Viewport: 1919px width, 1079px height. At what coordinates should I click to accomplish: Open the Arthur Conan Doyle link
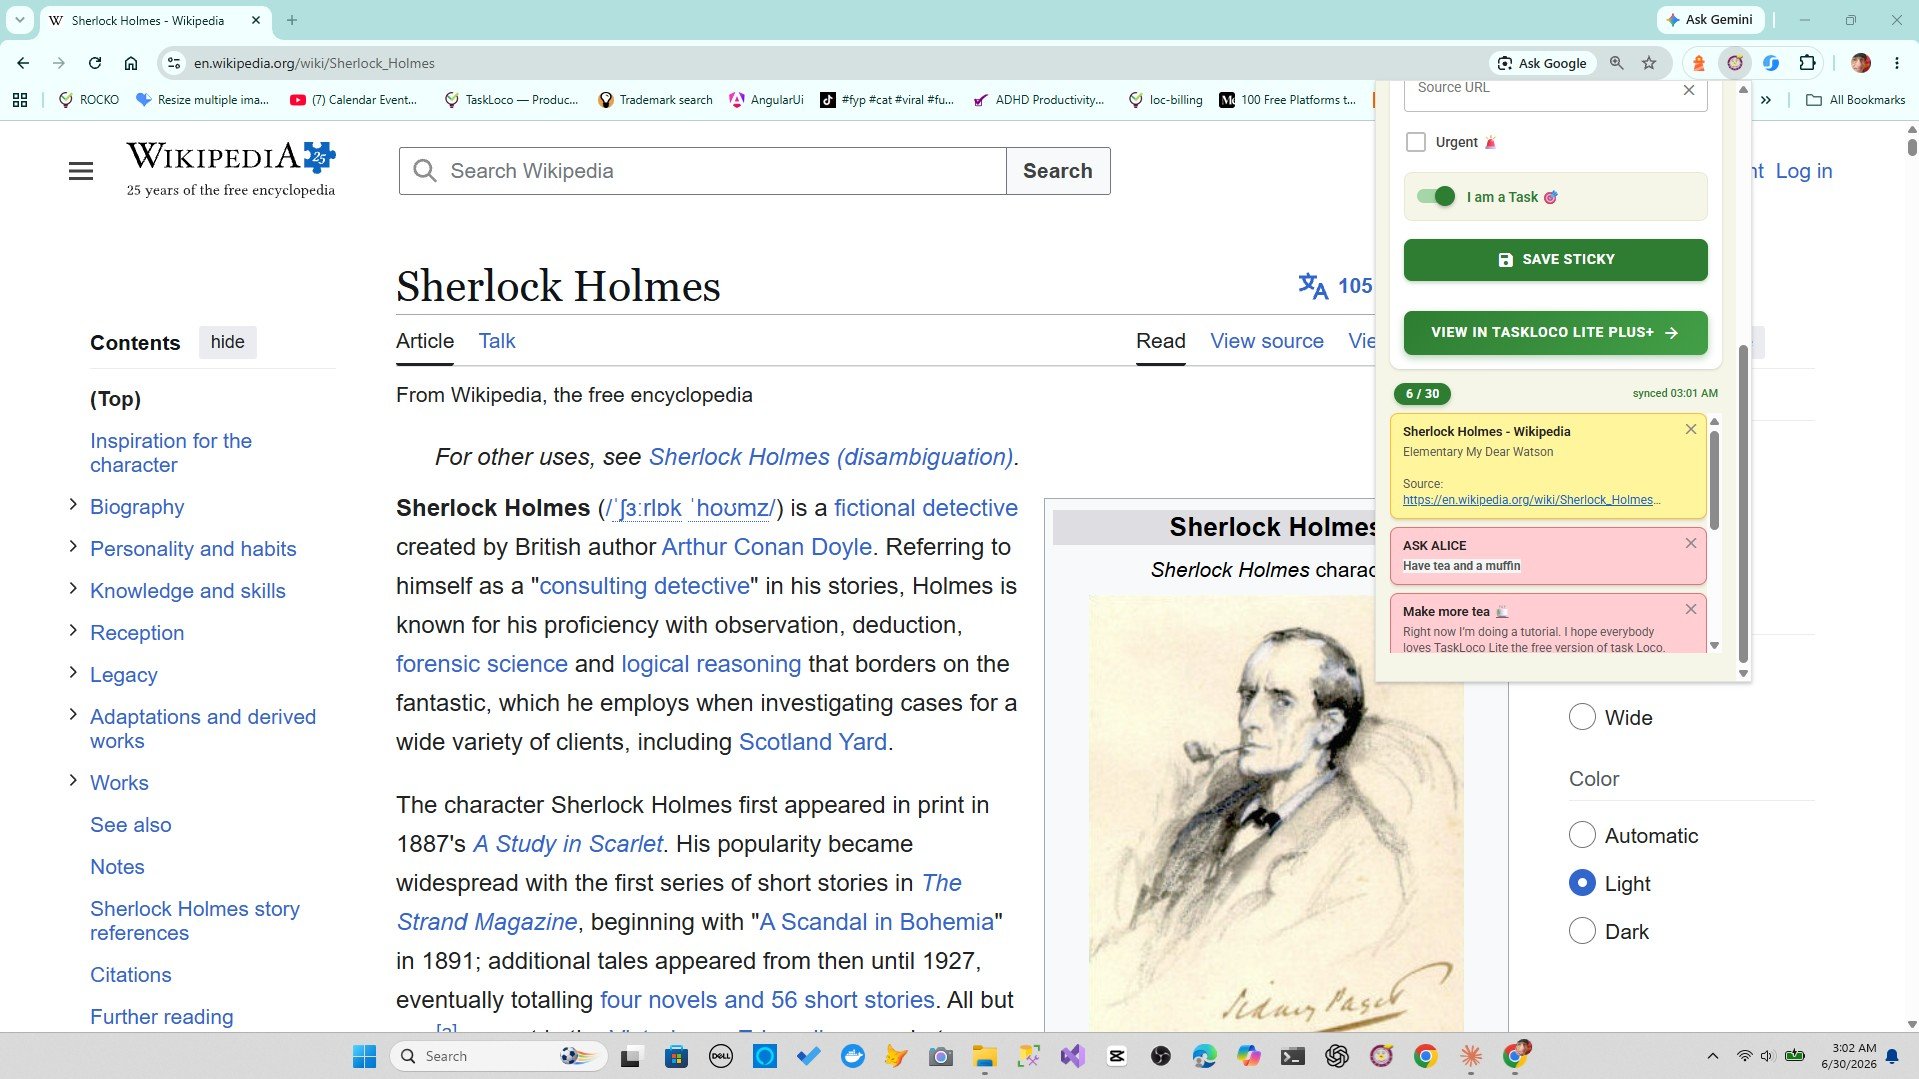[x=767, y=547]
